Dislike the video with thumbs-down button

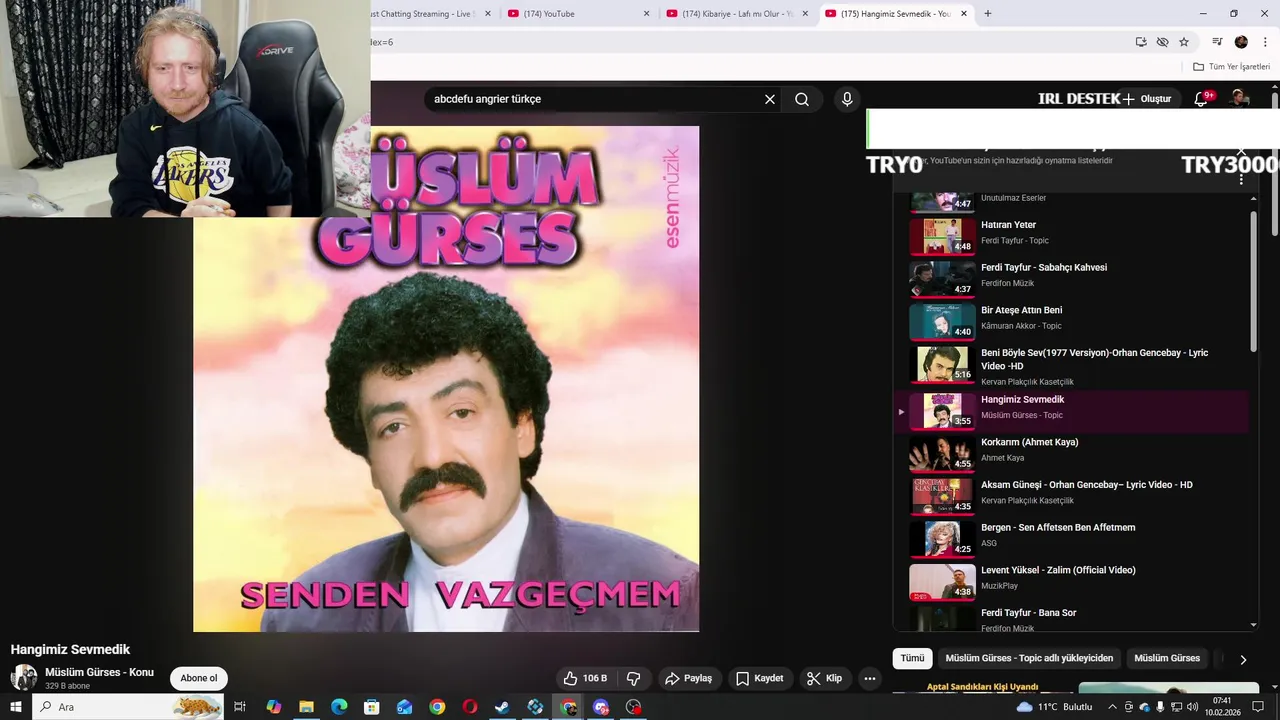coord(633,678)
